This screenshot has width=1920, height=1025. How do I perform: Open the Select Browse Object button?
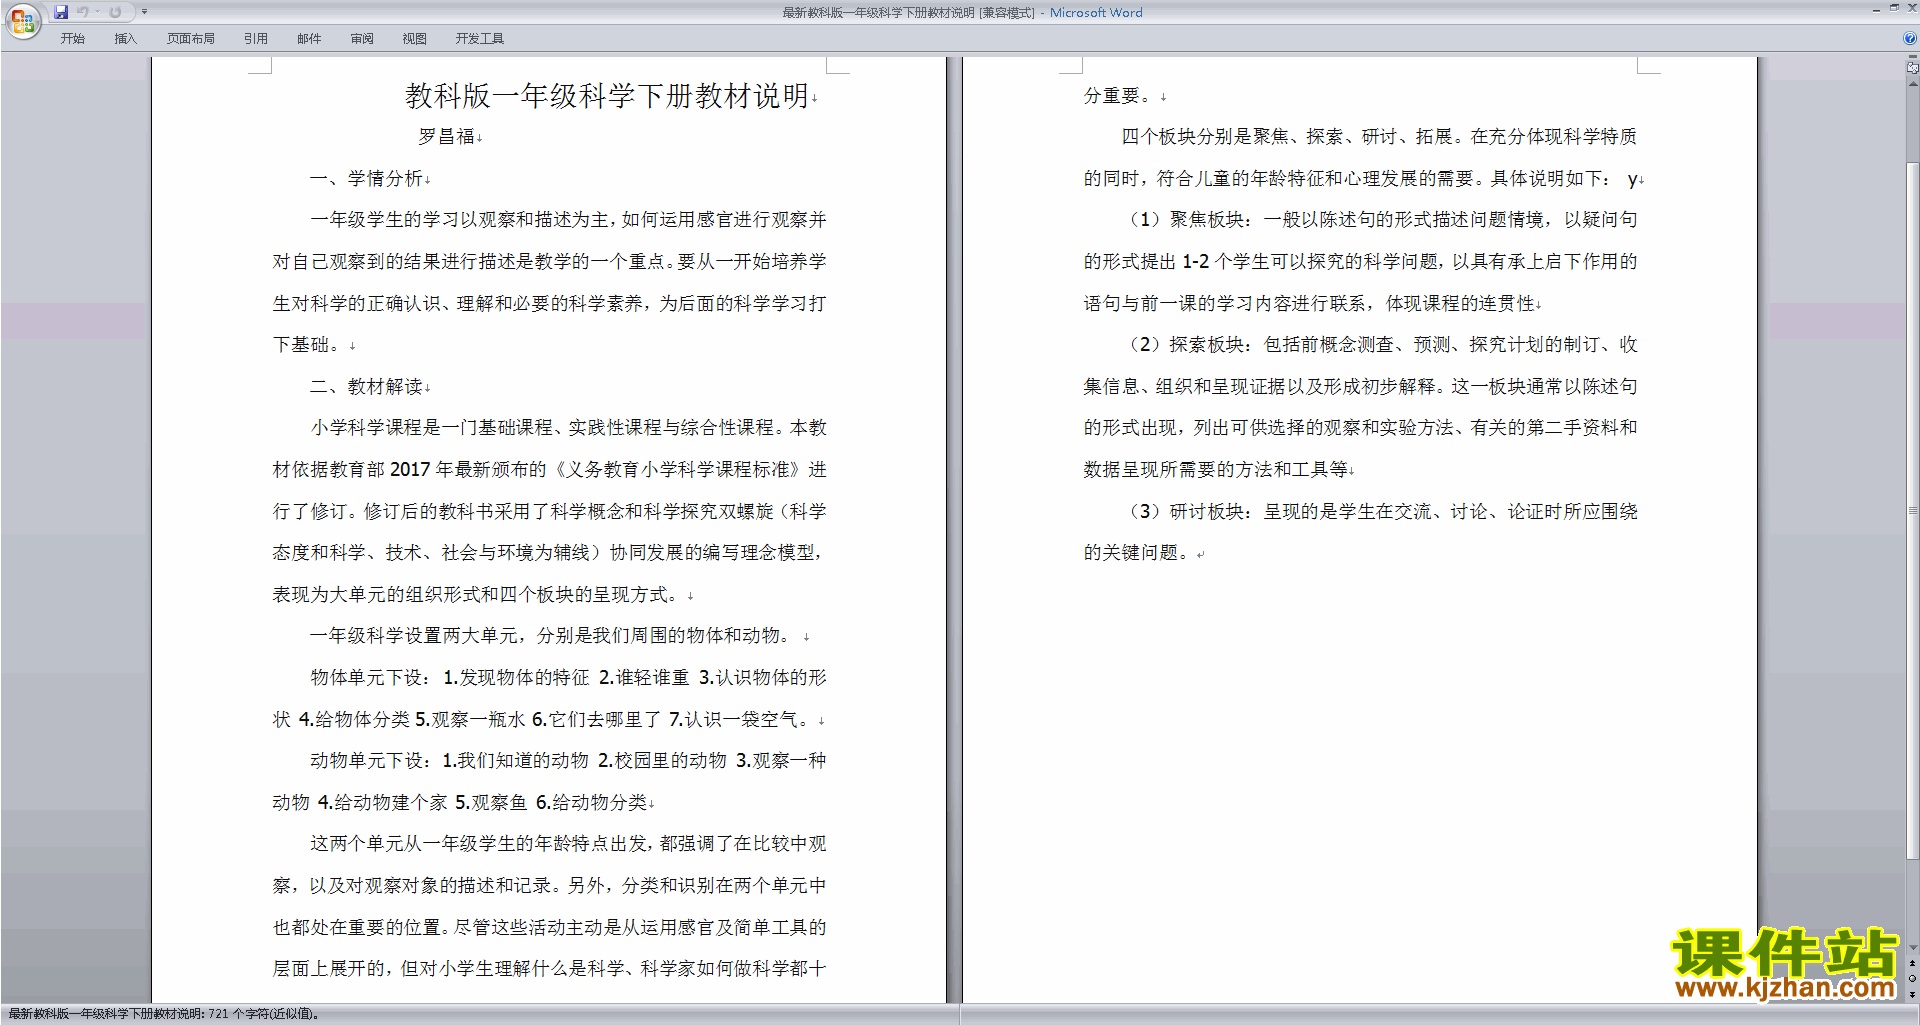pyautogui.click(x=1912, y=978)
